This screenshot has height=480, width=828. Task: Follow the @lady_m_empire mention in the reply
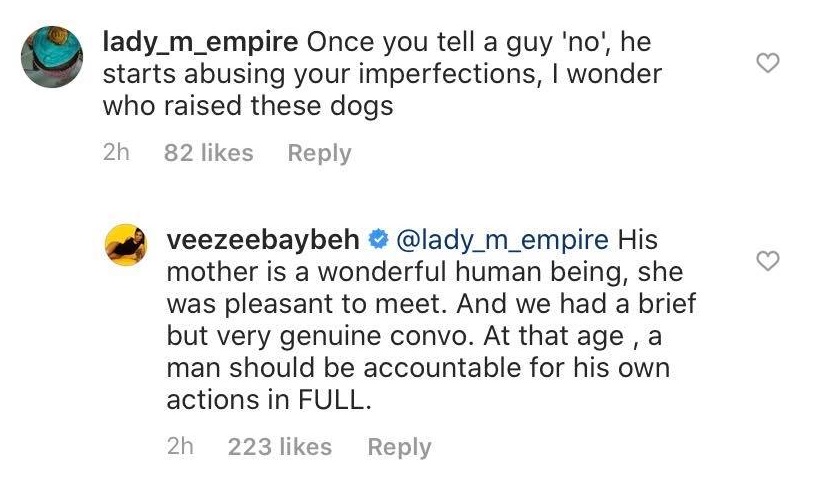502,240
